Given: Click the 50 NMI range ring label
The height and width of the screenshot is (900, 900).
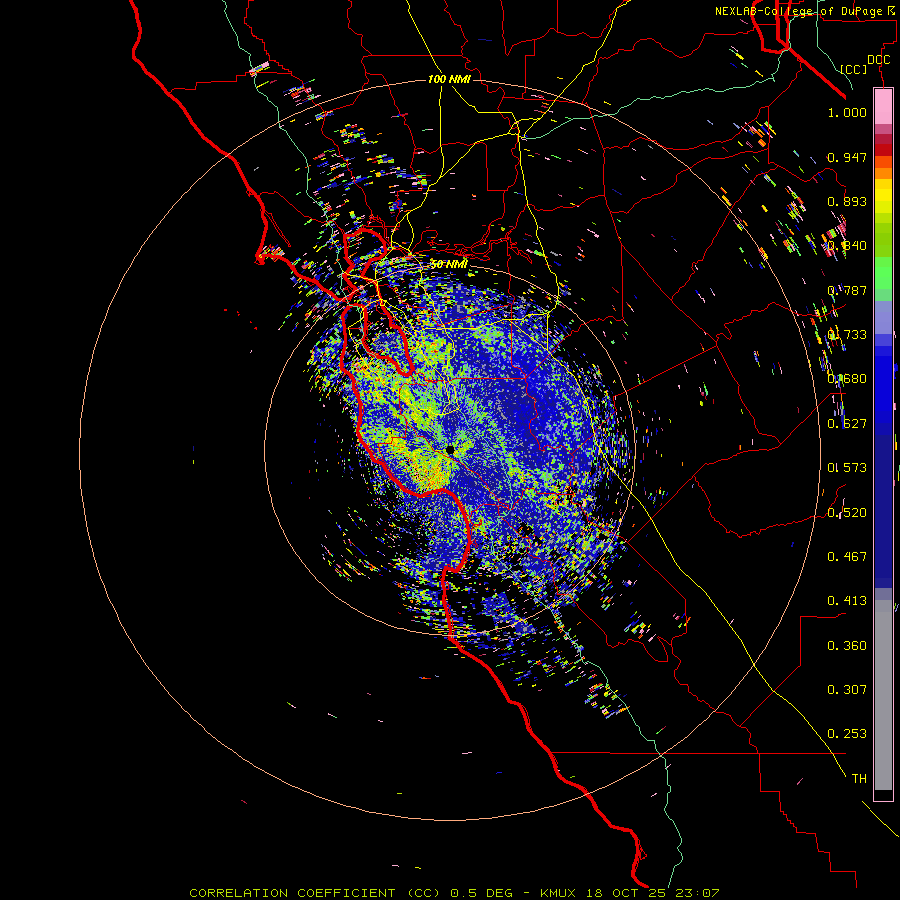Looking at the screenshot, I should pyautogui.click(x=449, y=264).
